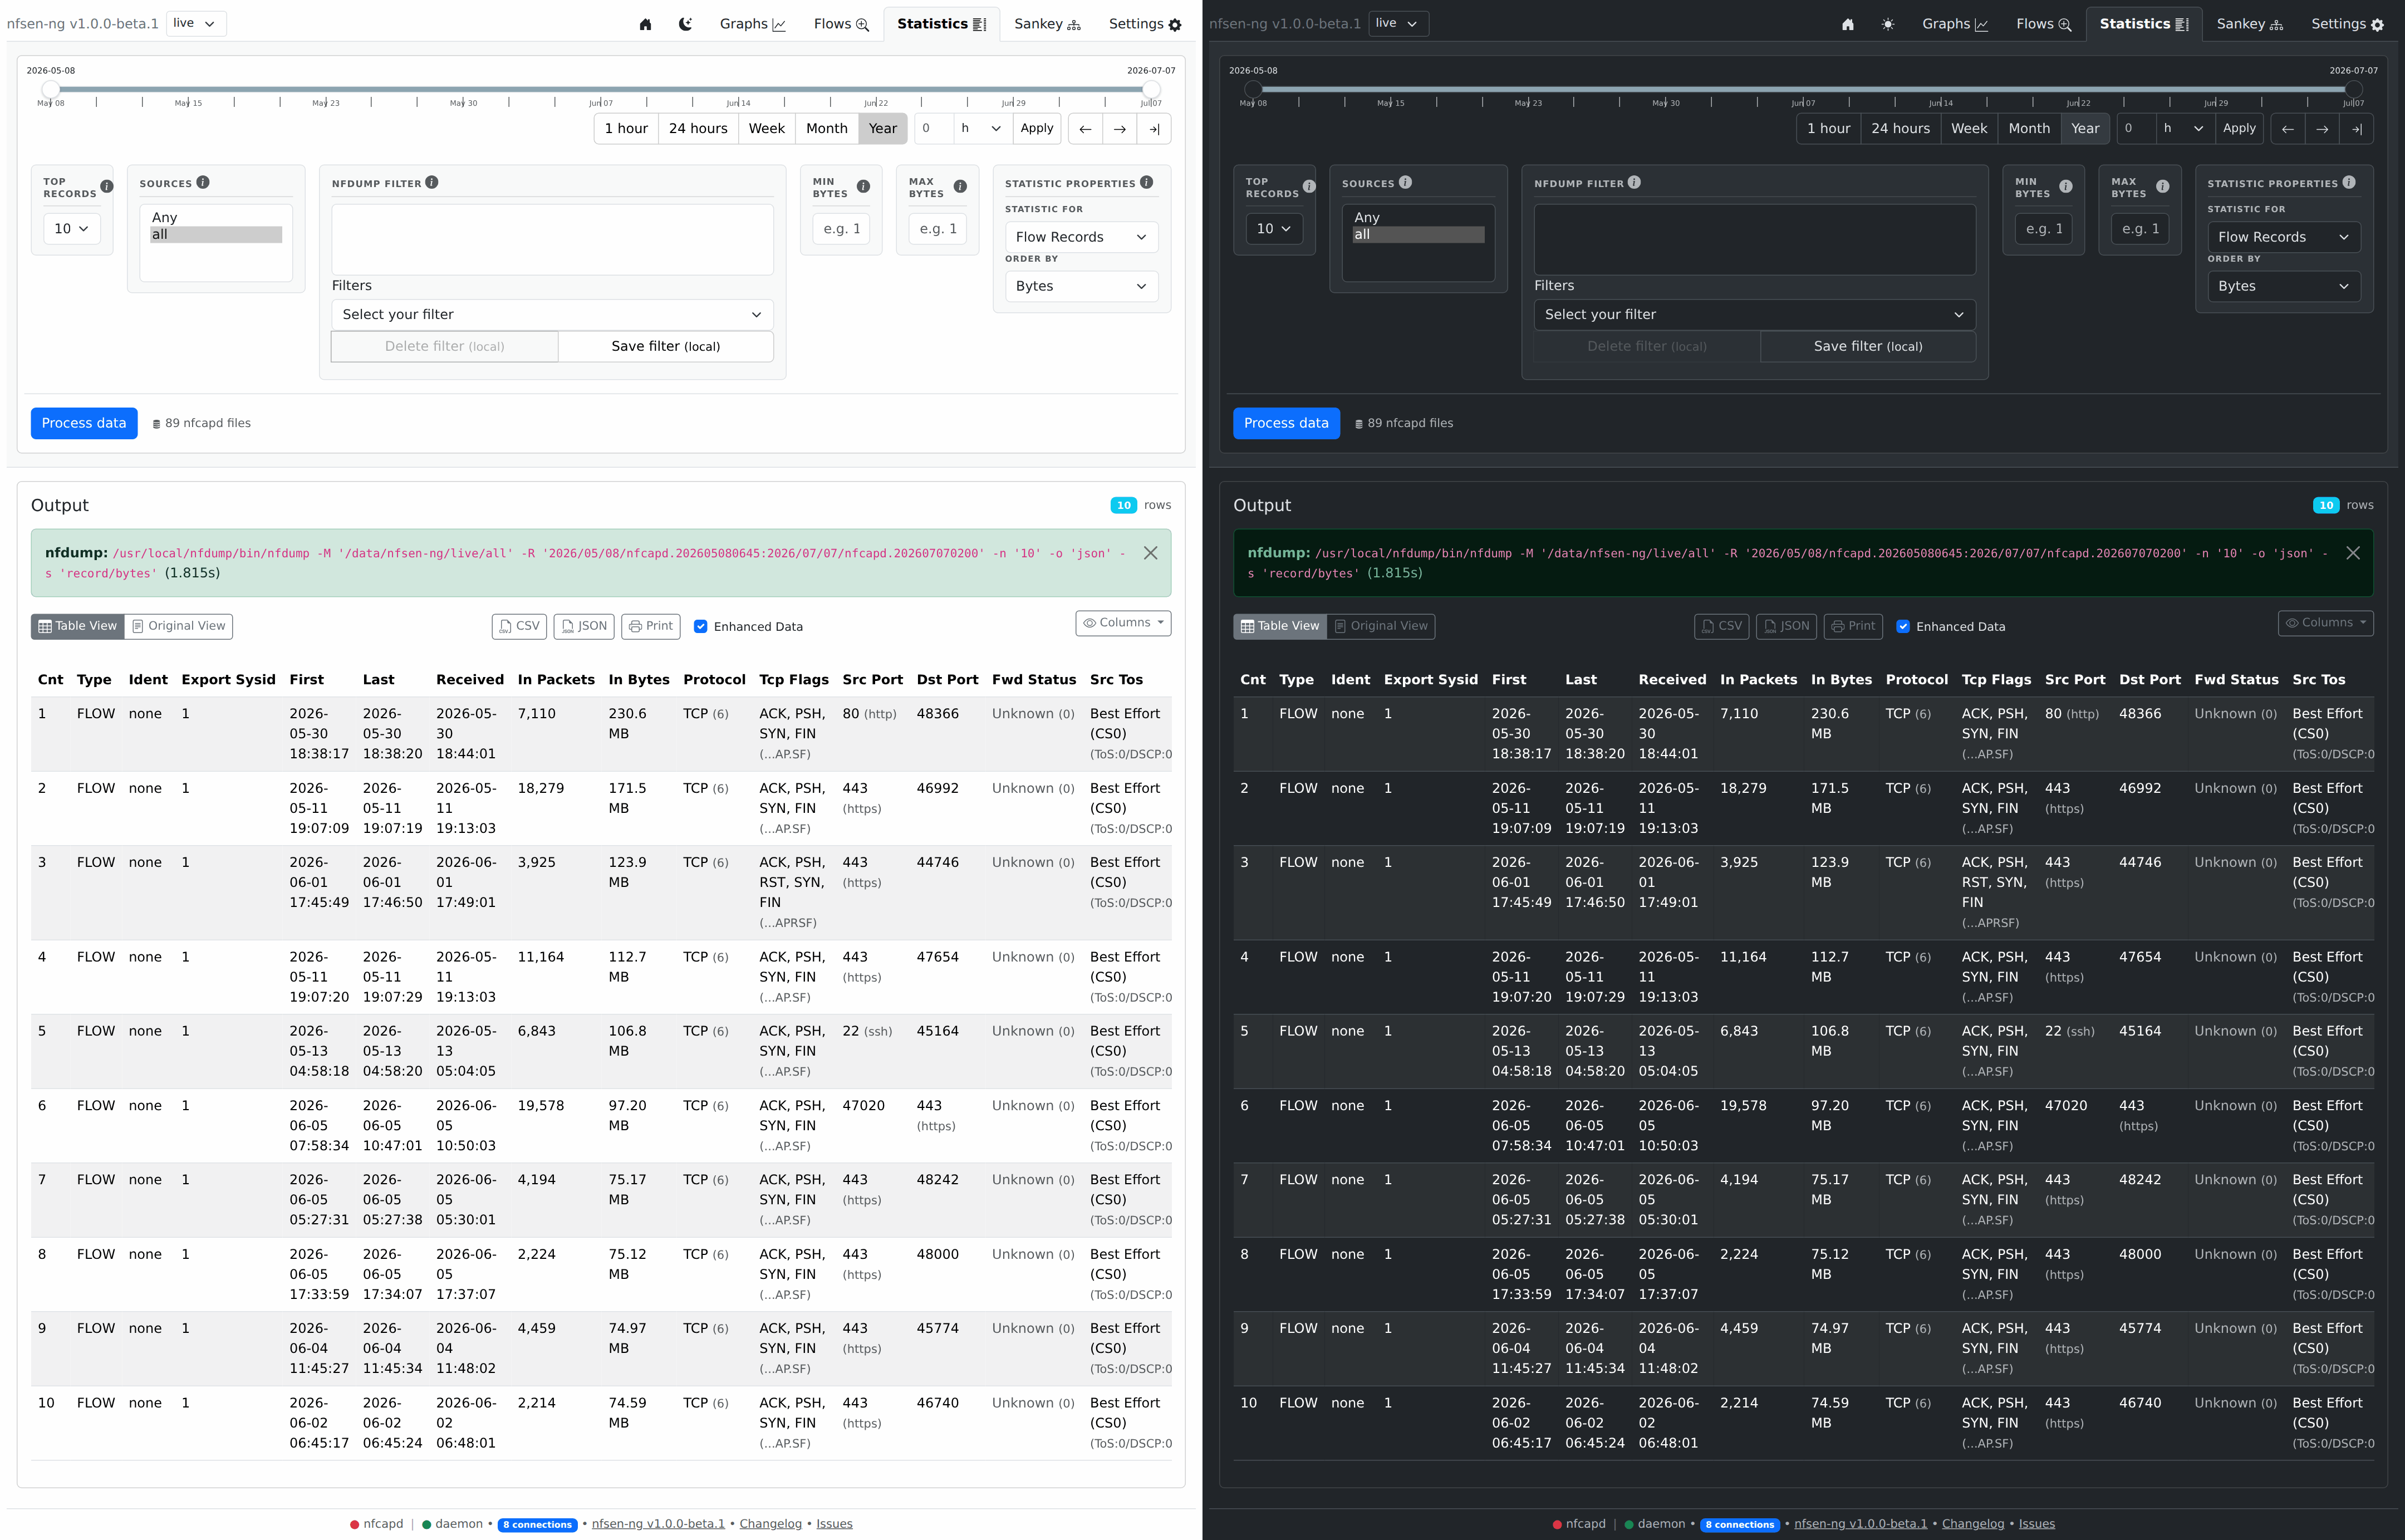Click Save filter (local) in light panel
This screenshot has width=2405, height=1540.
click(666, 347)
